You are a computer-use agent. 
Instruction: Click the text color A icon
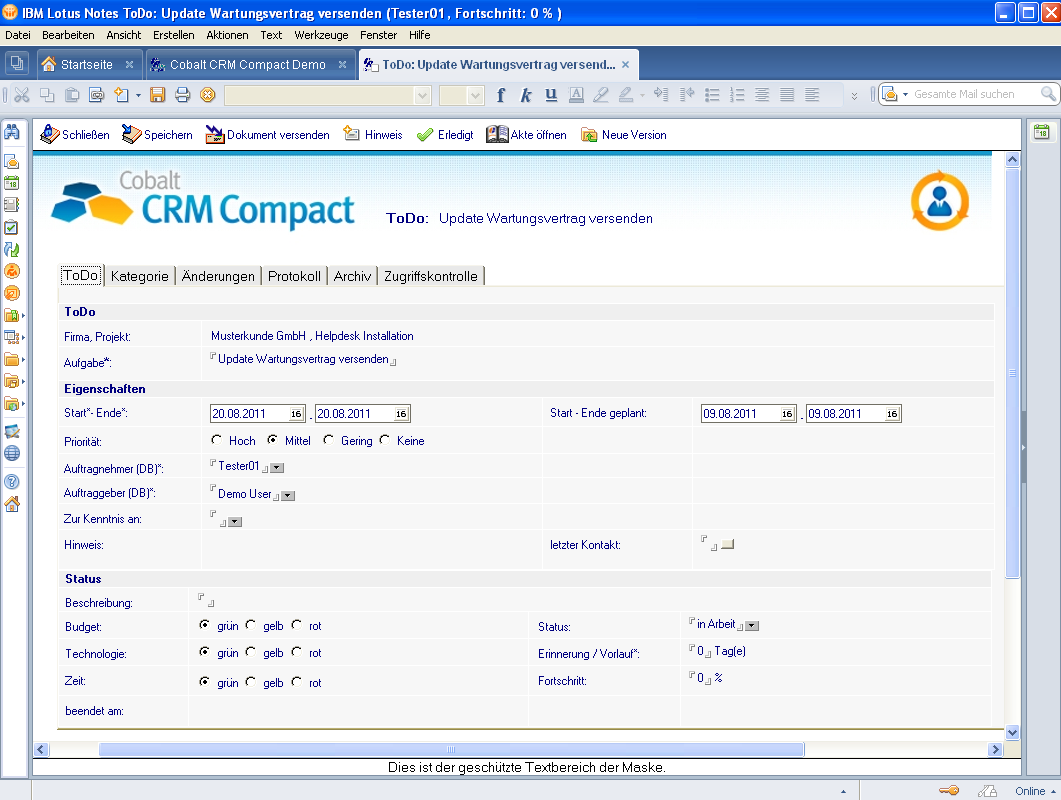click(x=577, y=95)
